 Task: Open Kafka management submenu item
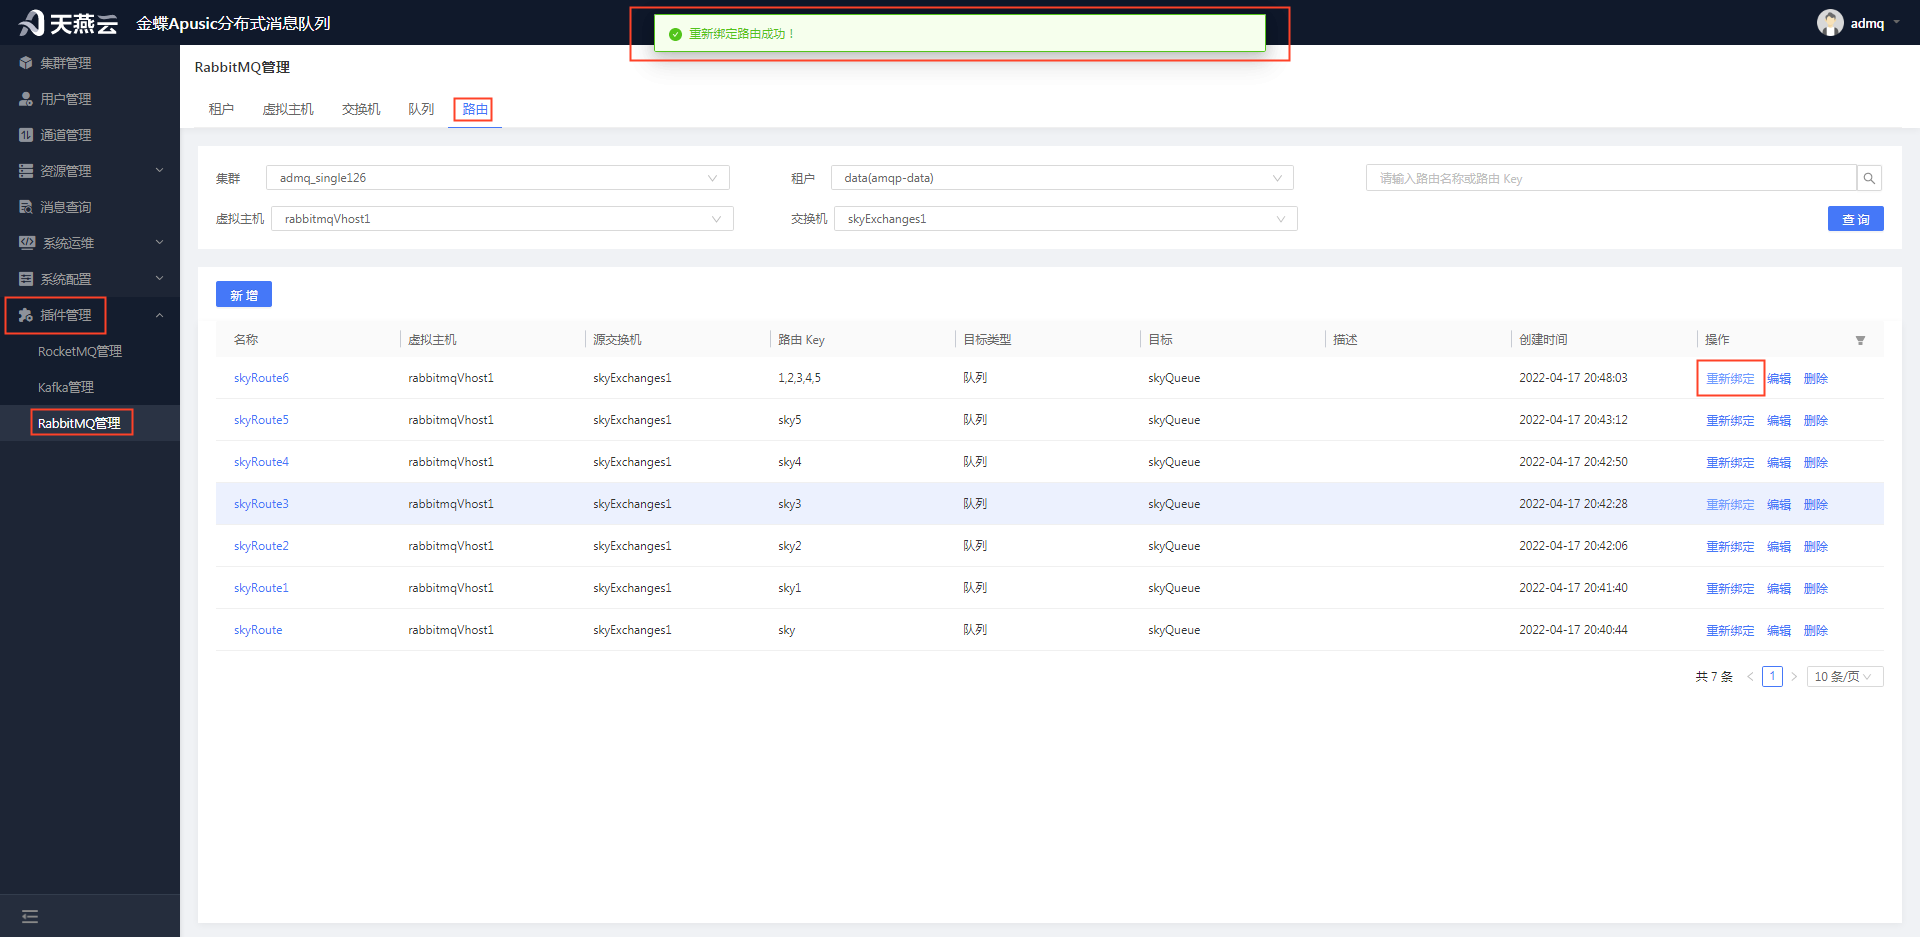click(x=66, y=387)
